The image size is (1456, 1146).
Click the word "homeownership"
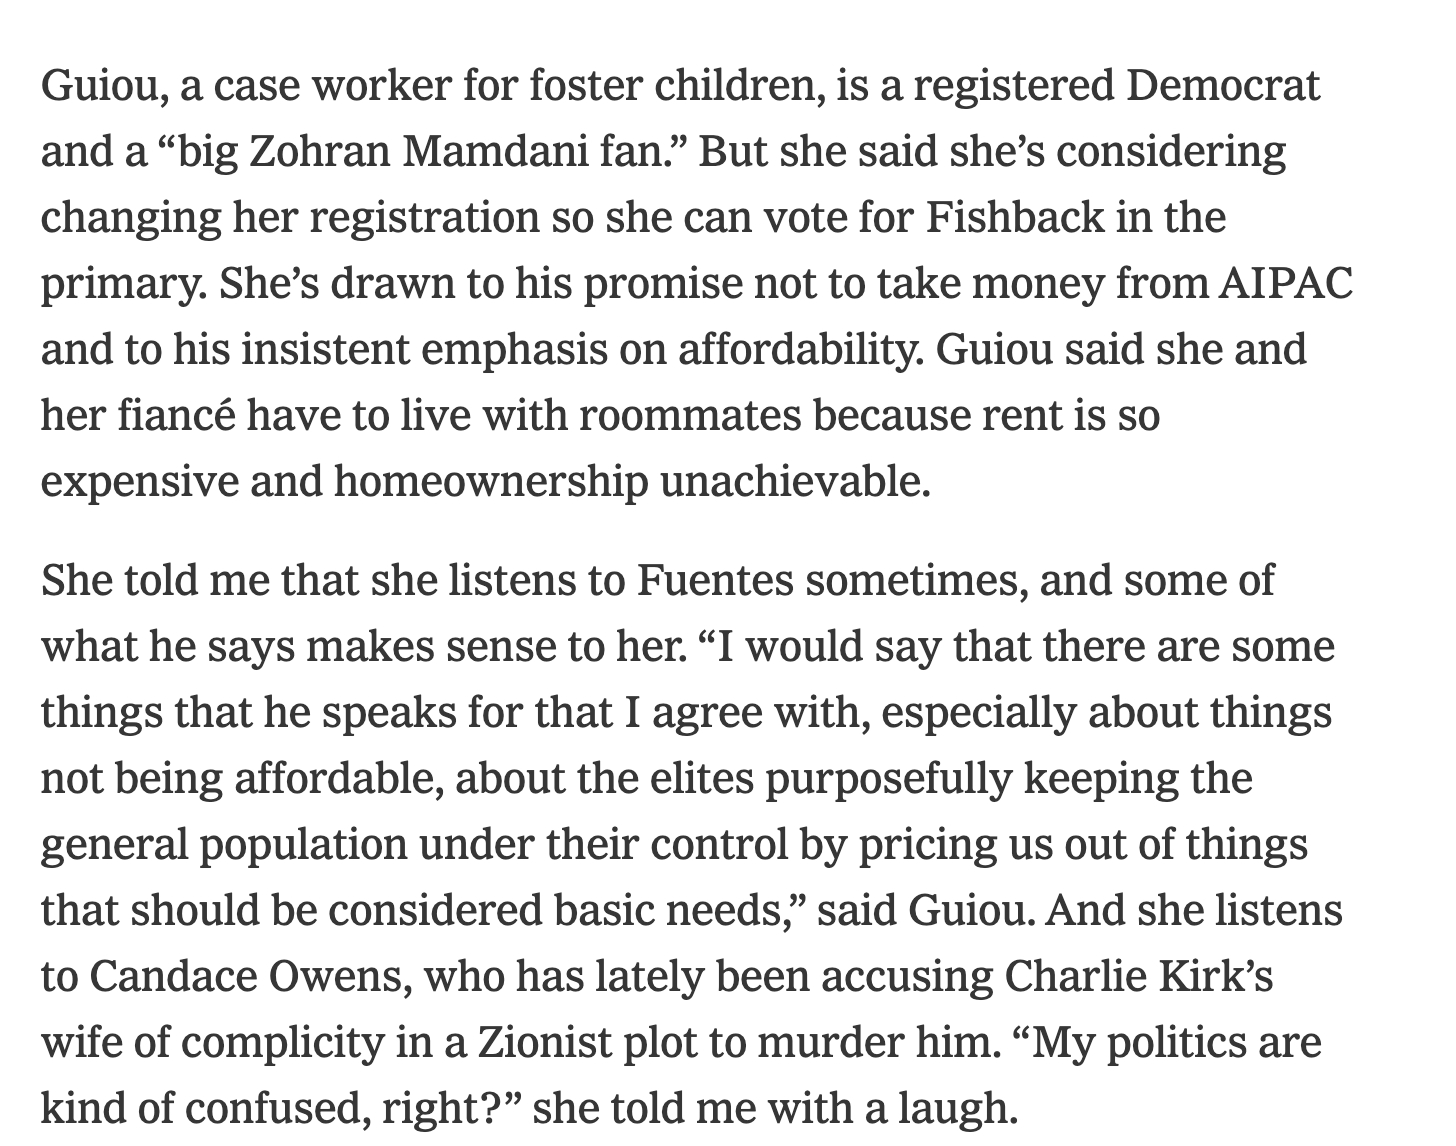click(490, 481)
